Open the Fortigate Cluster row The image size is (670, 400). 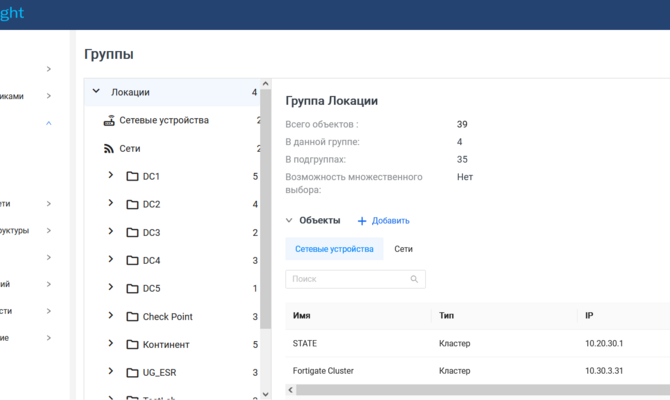pos(478,371)
